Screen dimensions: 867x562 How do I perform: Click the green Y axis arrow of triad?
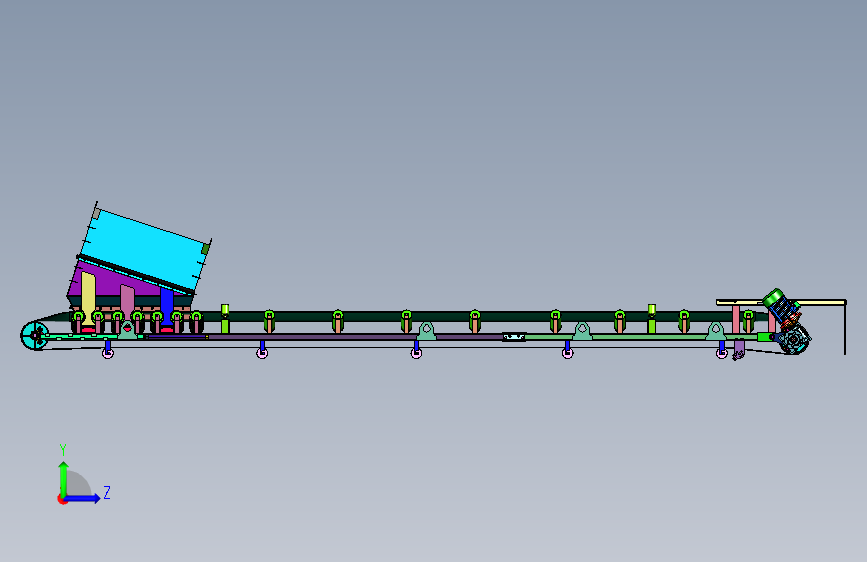(x=64, y=478)
